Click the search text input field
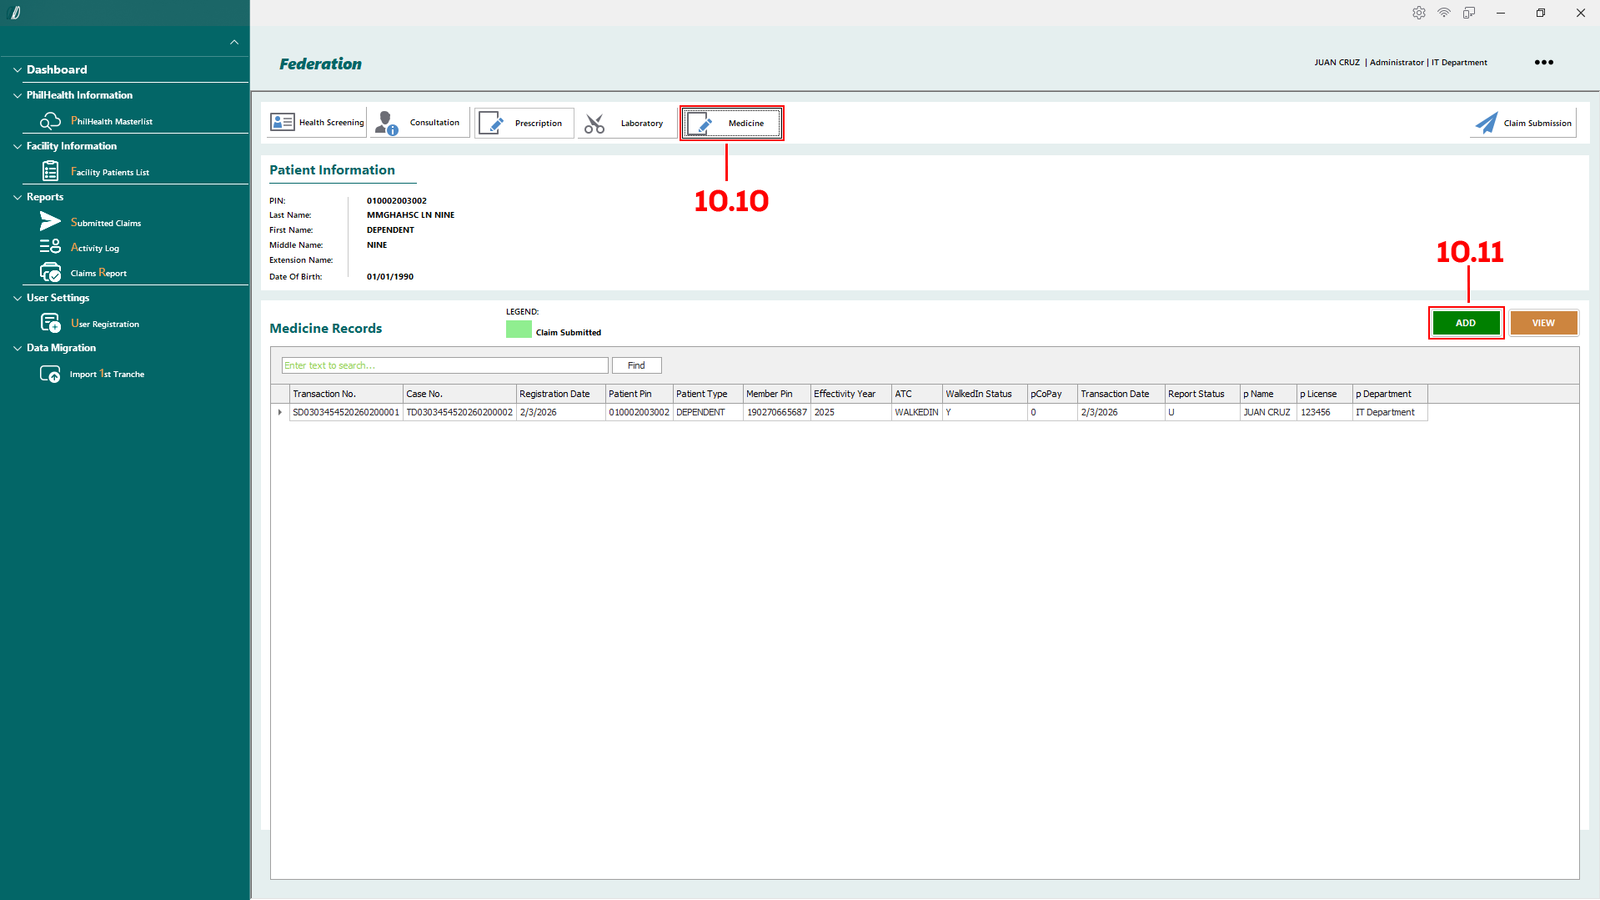 click(x=444, y=366)
